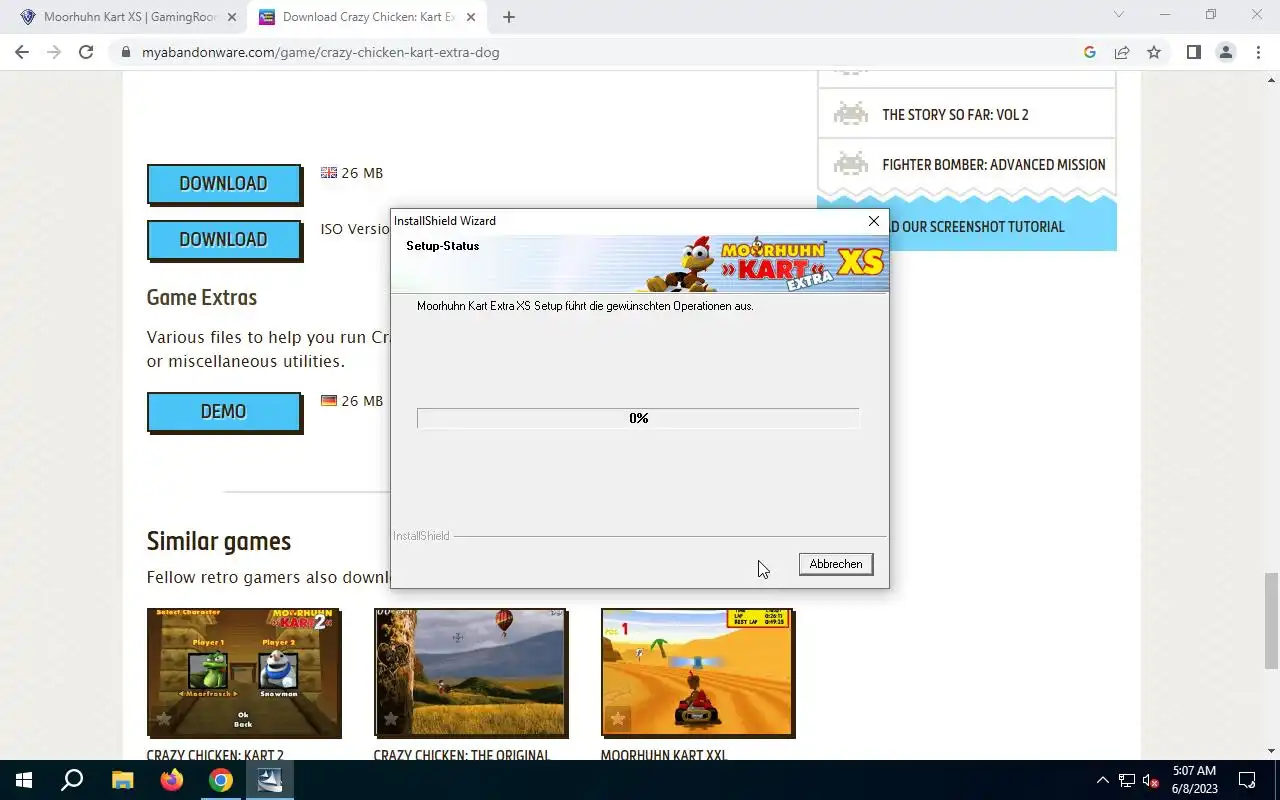Switch to Chrome in the taskbar
The height and width of the screenshot is (800, 1280).
[221, 780]
